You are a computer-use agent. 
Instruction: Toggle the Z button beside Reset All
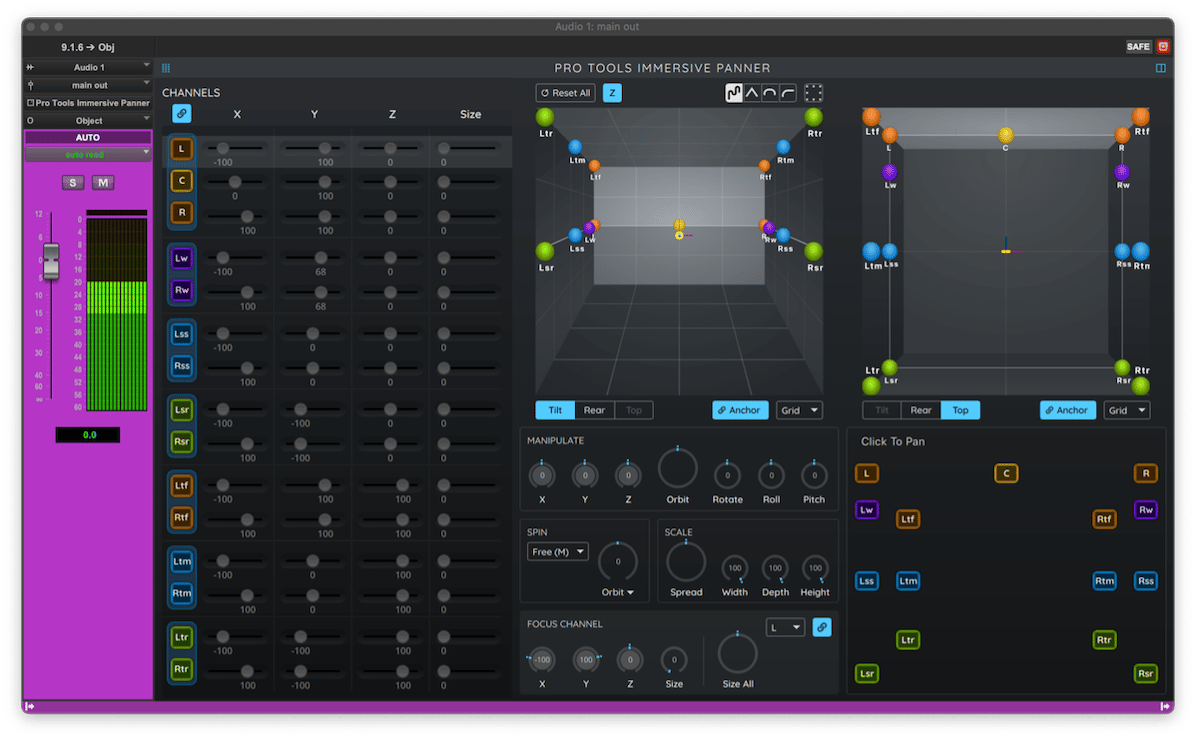(612, 93)
